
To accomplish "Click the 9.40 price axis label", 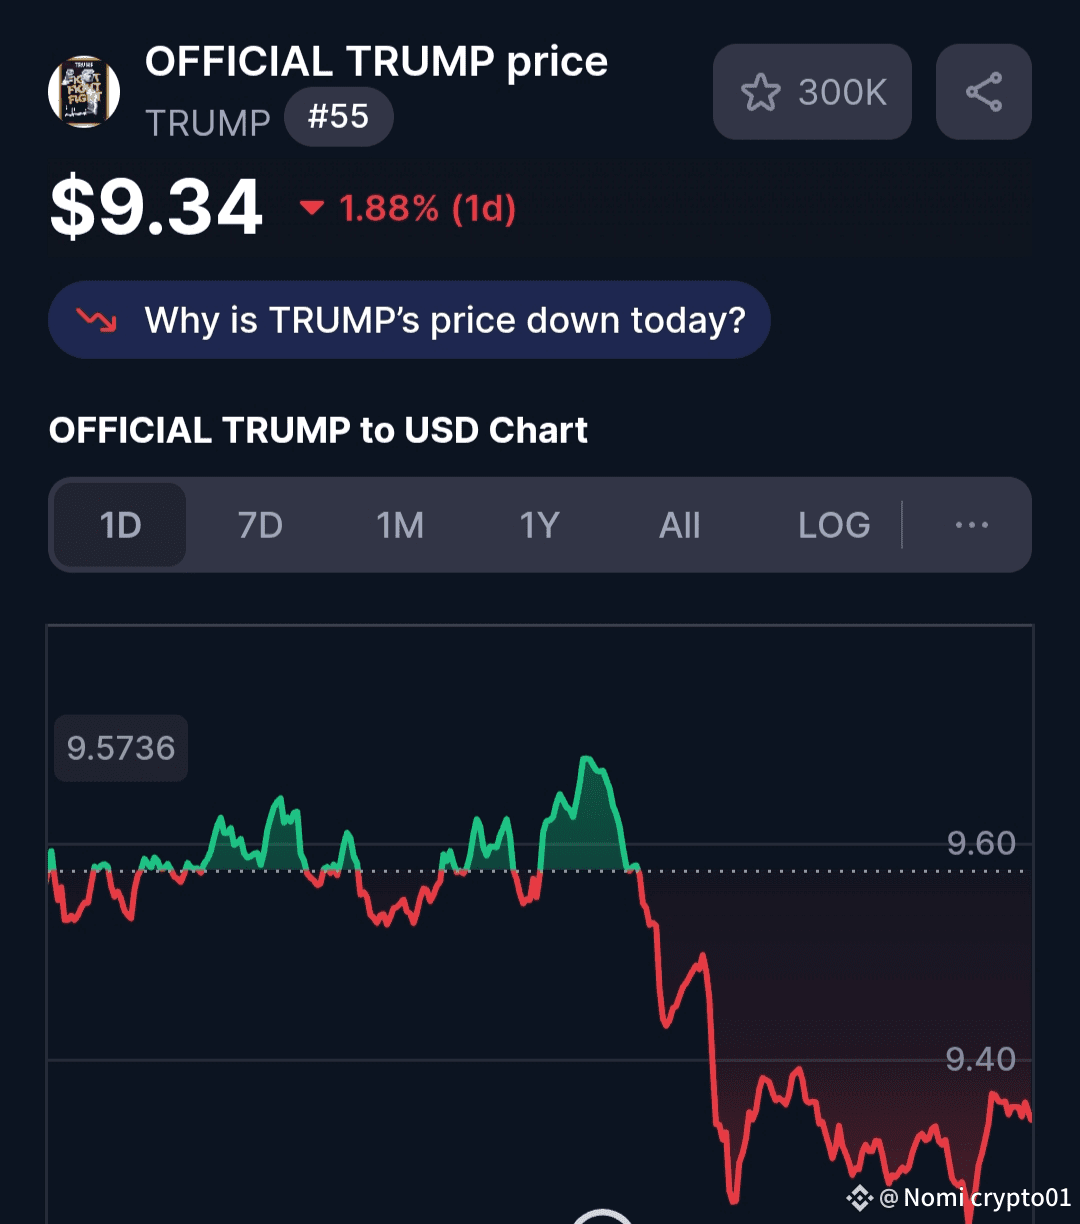I will (981, 1059).
